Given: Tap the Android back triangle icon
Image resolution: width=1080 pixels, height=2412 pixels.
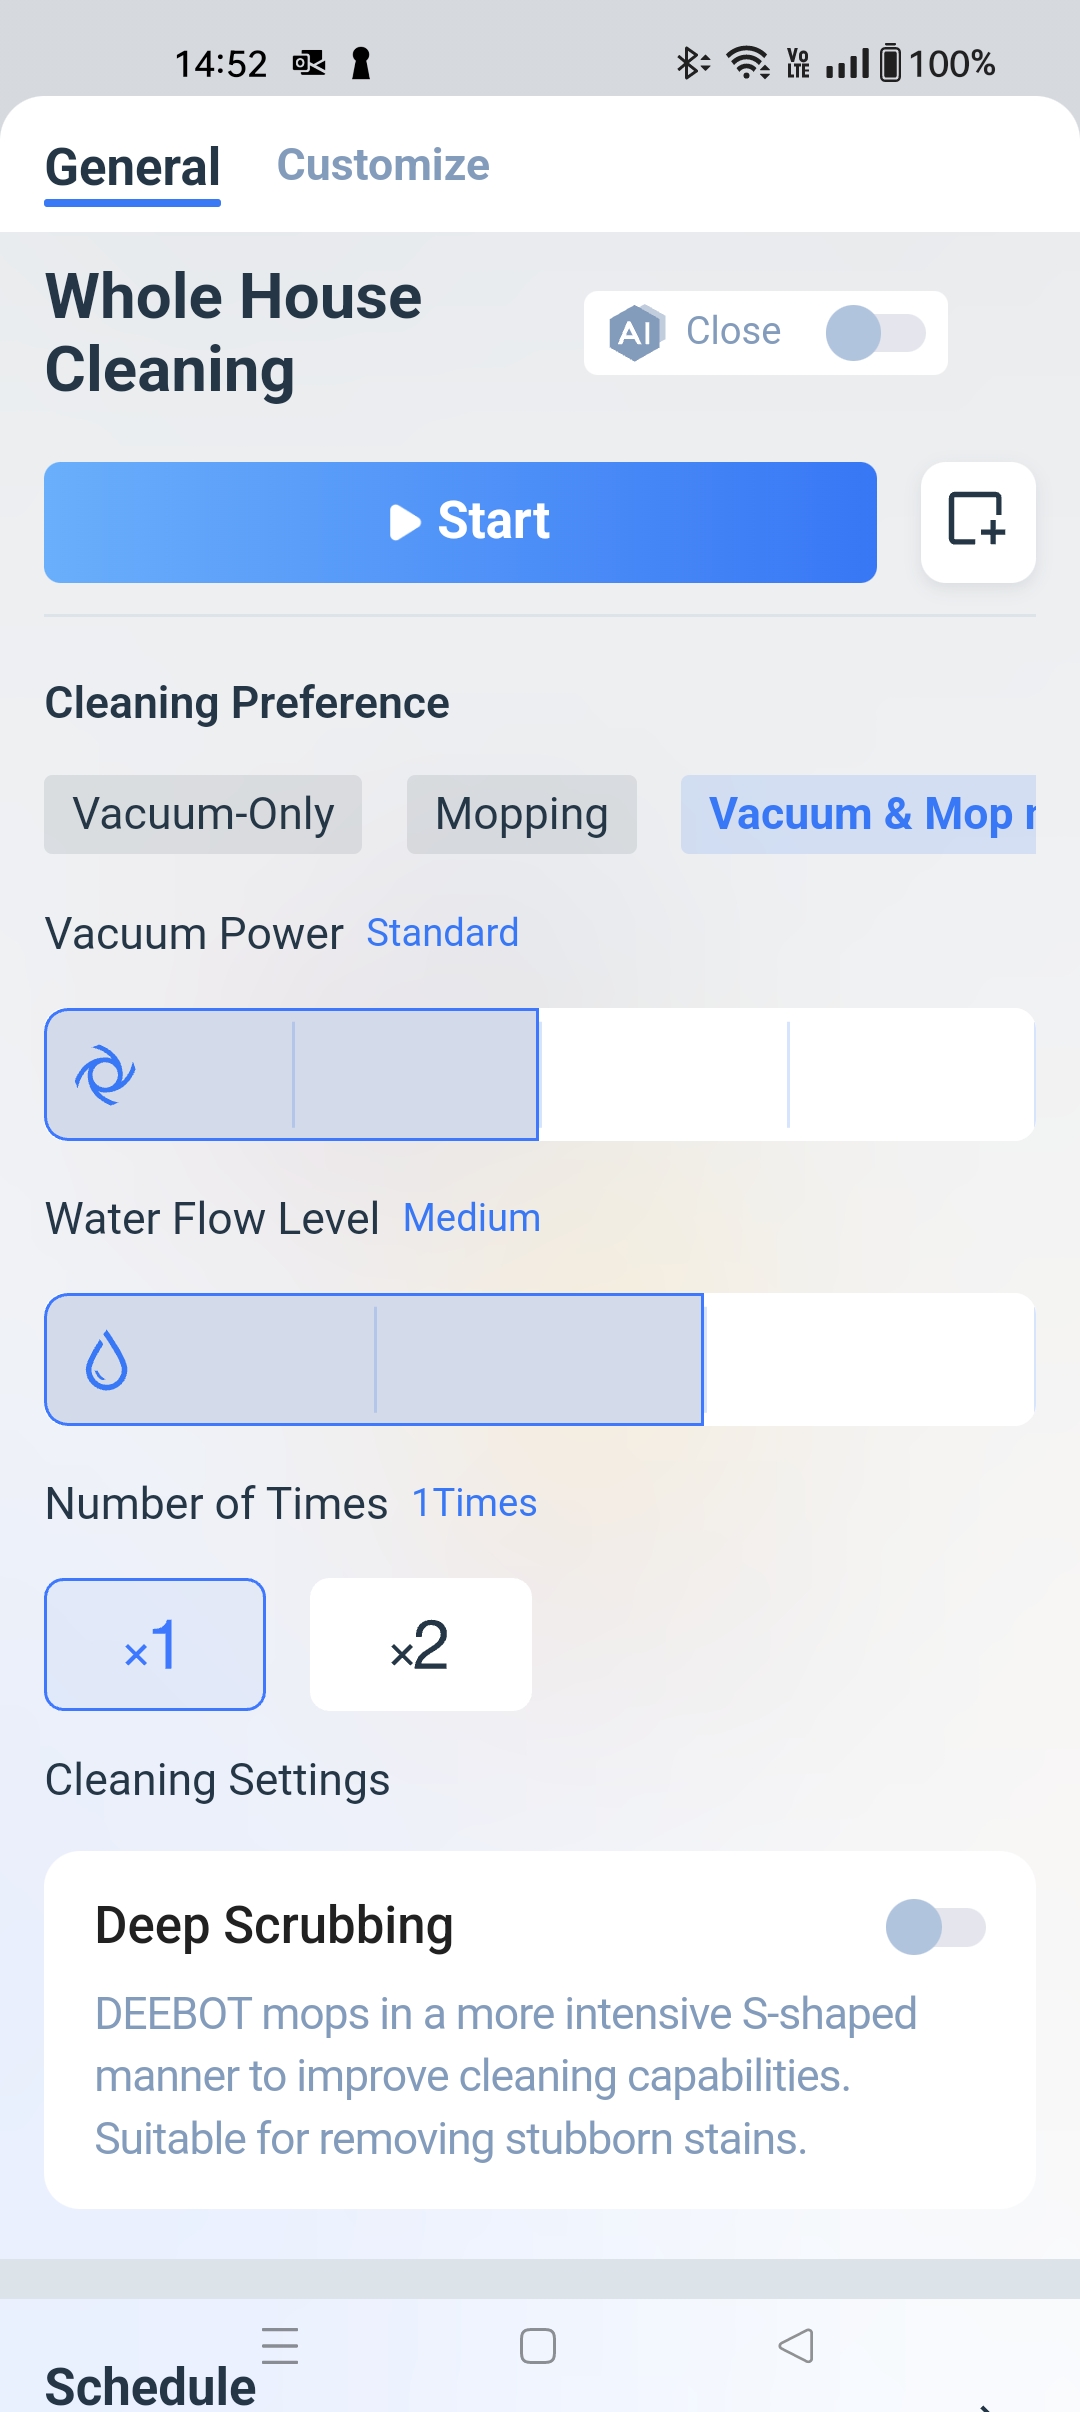Looking at the screenshot, I should (796, 2345).
